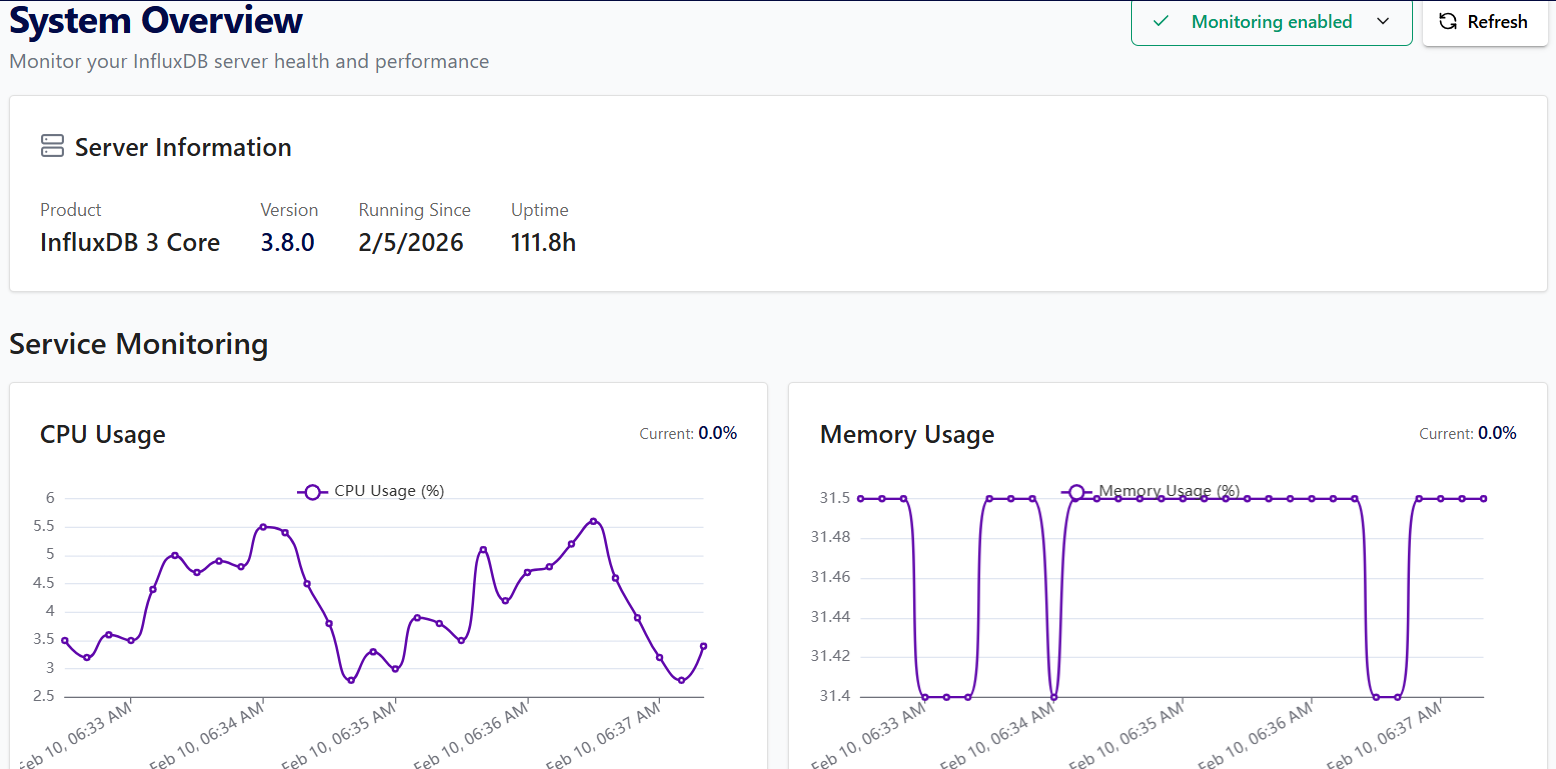Screen dimensions: 1556x769
Task: Click the first Memory chart data point
Action: [x=860, y=498]
